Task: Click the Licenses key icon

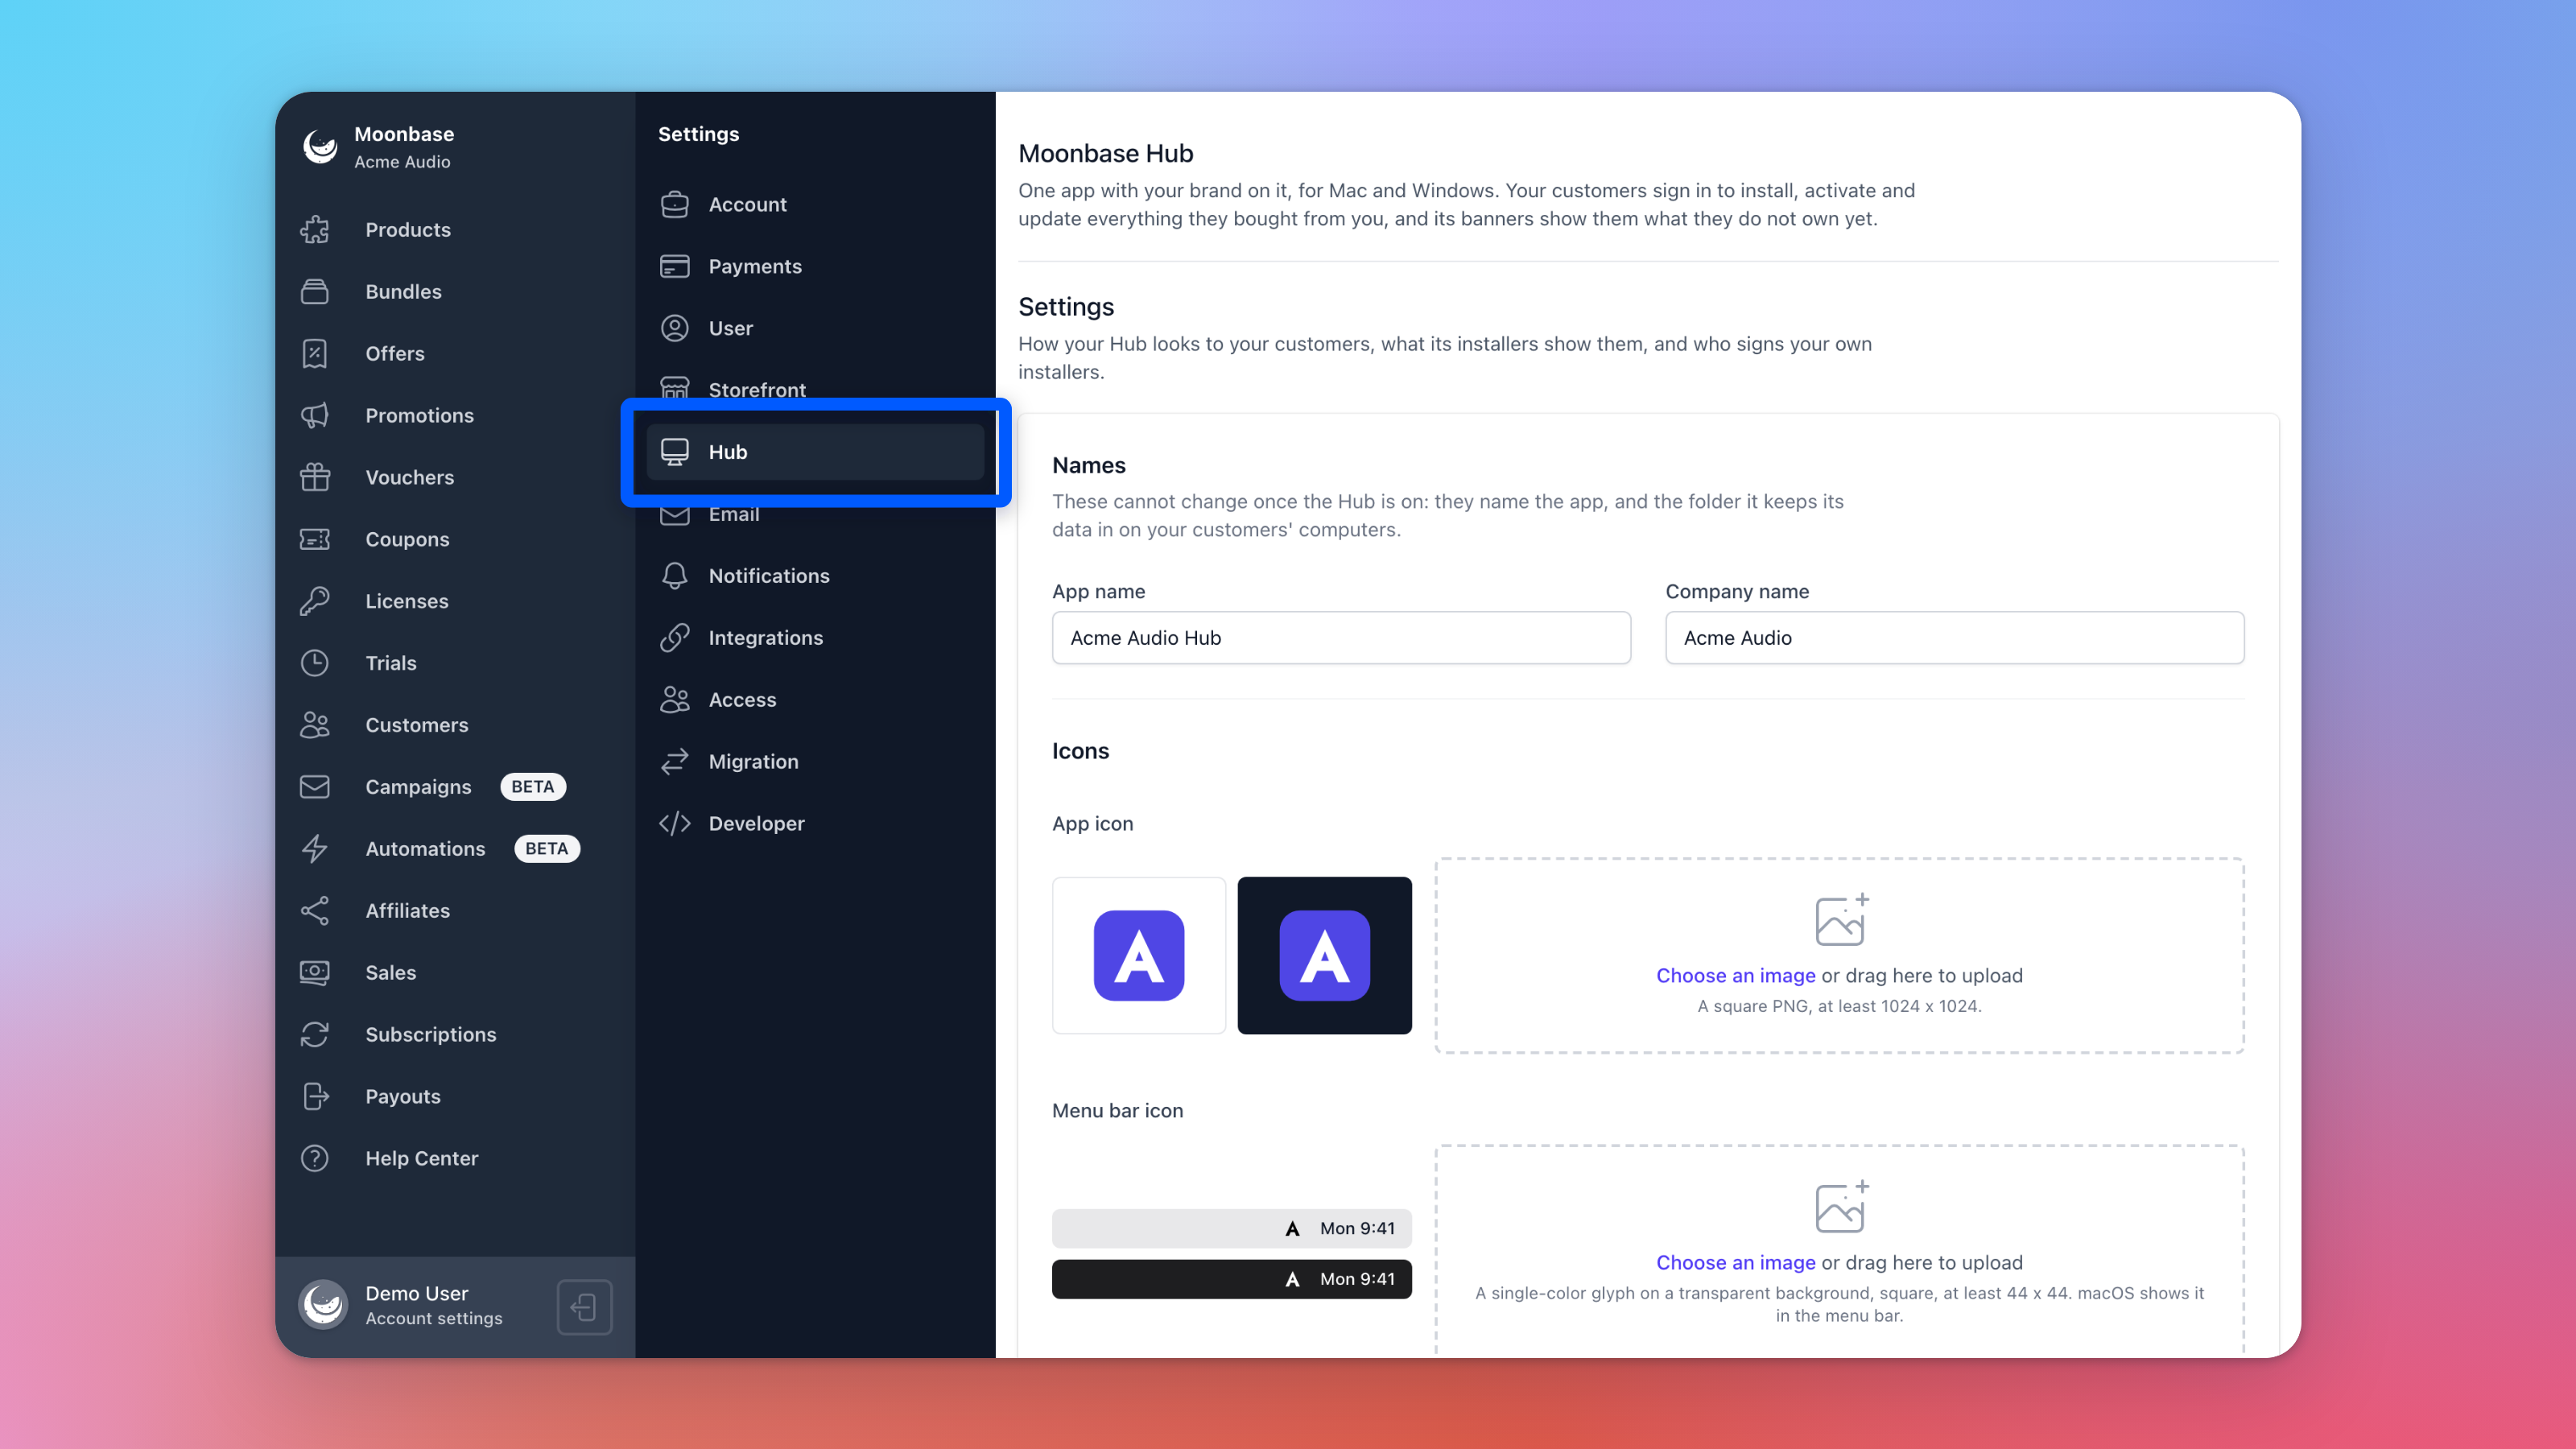Action: tap(315, 601)
